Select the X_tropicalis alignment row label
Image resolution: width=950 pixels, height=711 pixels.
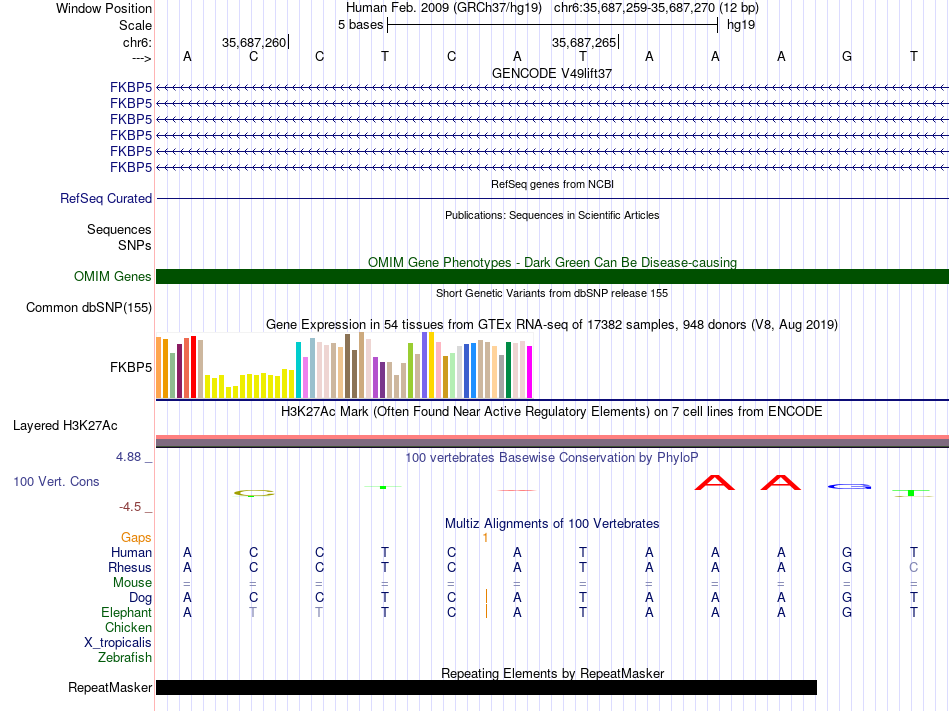118,643
